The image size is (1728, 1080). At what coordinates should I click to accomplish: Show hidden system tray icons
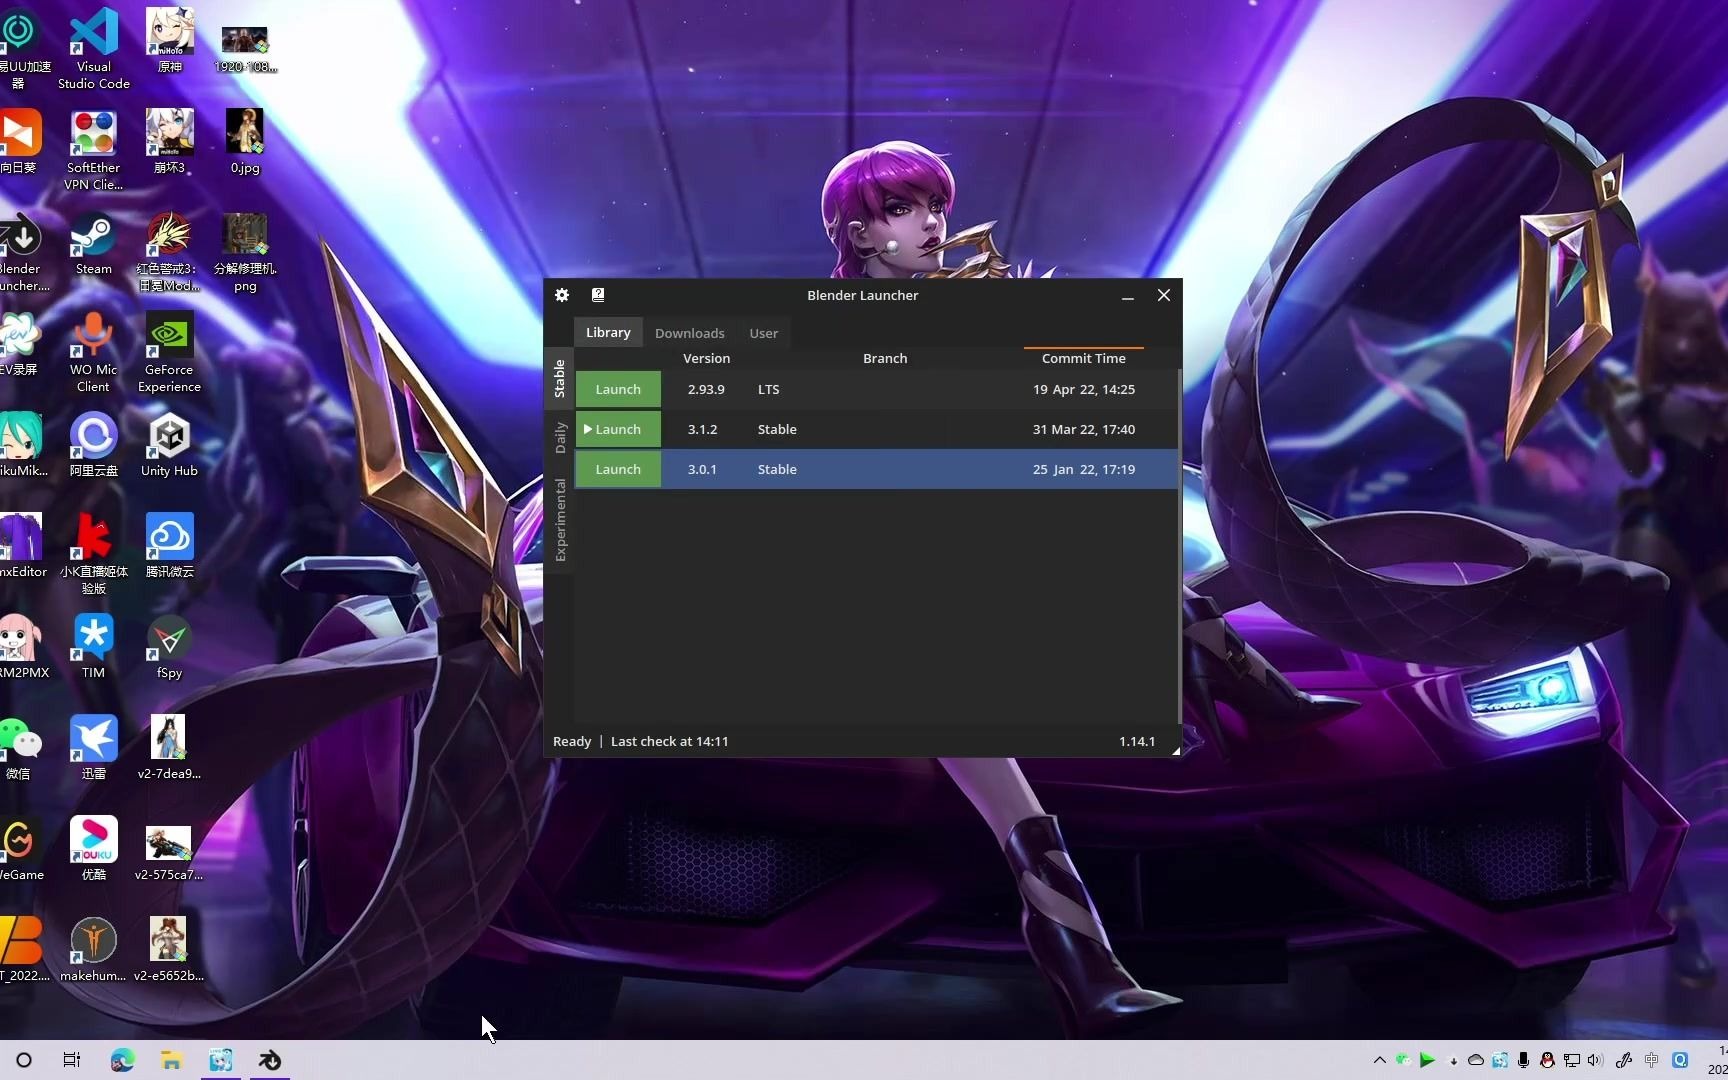point(1380,1060)
